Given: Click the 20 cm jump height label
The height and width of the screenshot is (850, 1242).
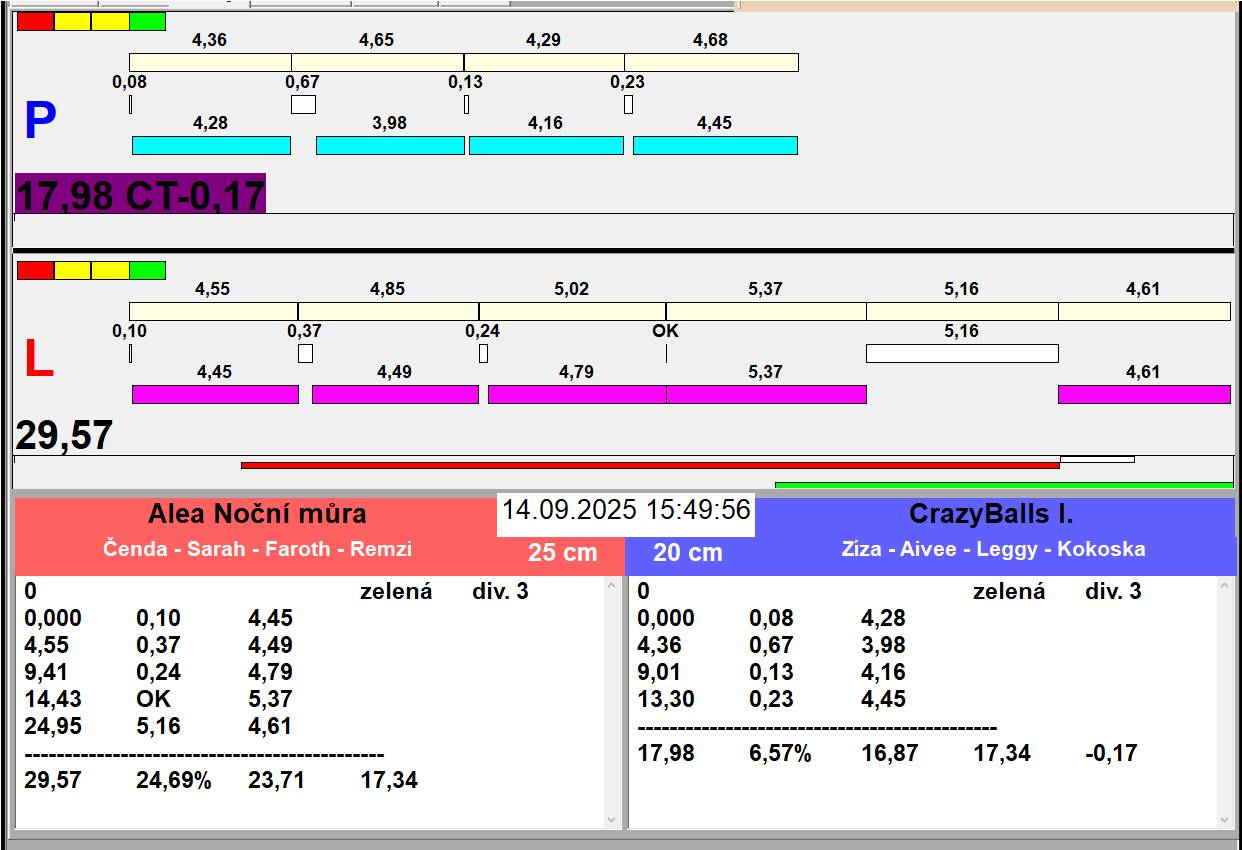Looking at the screenshot, I should point(687,552).
